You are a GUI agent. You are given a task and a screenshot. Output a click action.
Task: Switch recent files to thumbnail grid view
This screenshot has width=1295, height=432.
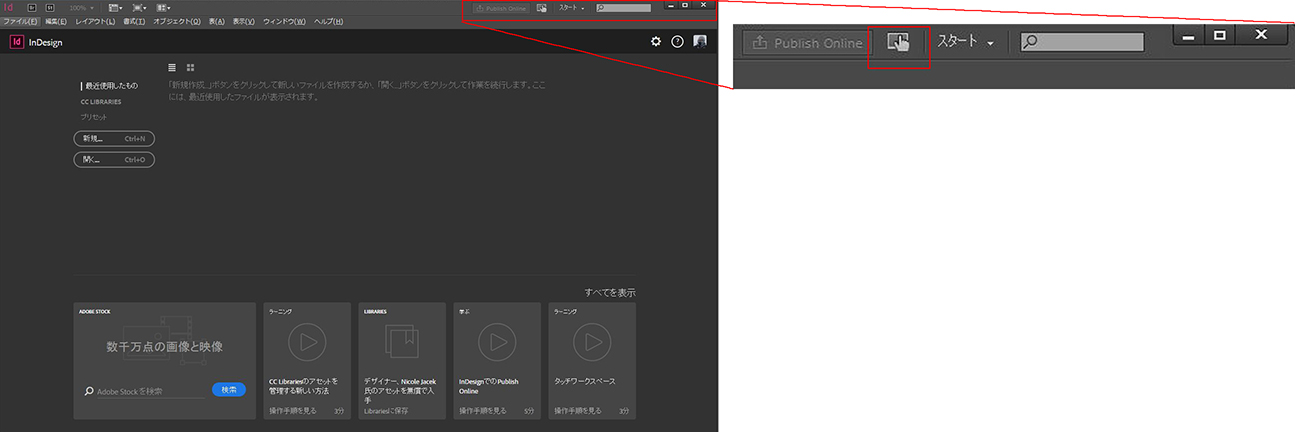tap(190, 67)
